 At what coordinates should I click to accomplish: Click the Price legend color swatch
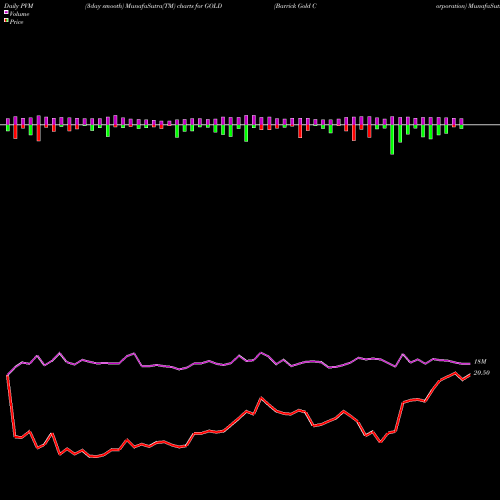coord(6,21)
